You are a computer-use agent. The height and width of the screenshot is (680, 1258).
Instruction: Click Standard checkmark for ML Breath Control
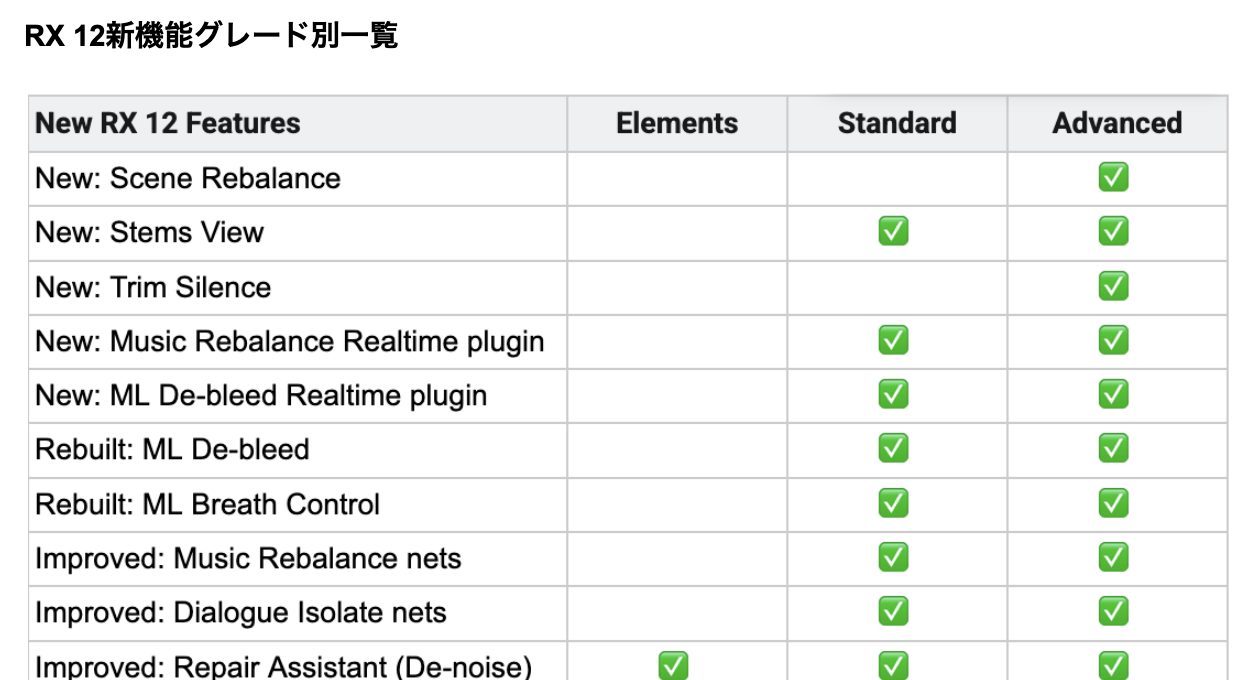[893, 503]
